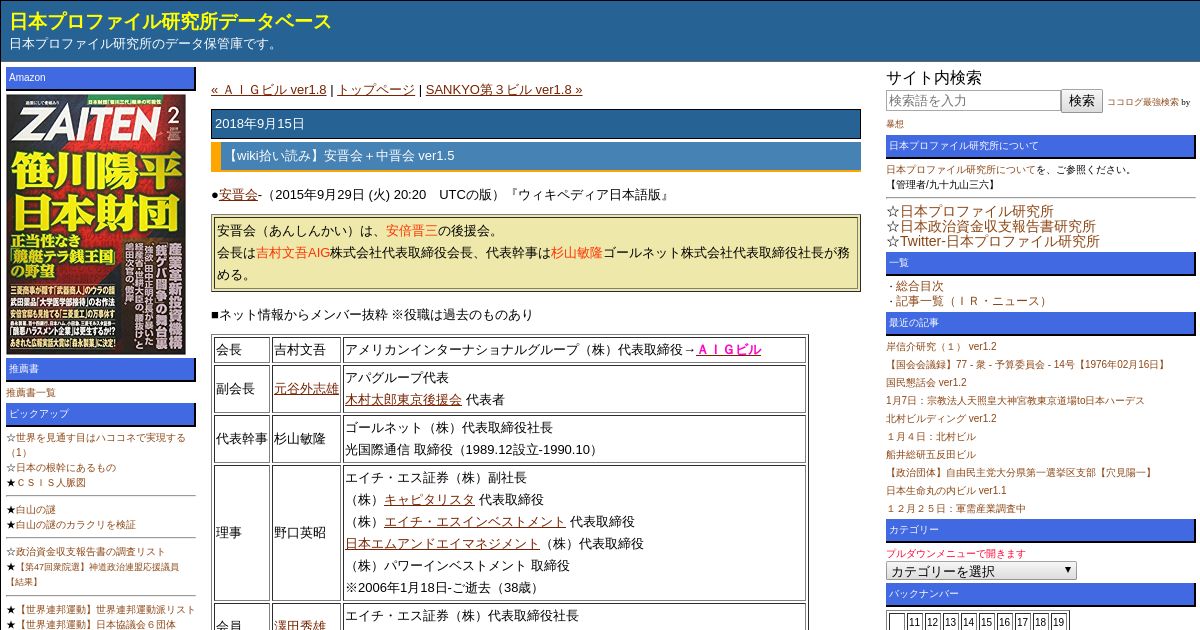Open the 澤田秀雄 link
Viewport: 1200px width, 630px height.
tap(300, 626)
